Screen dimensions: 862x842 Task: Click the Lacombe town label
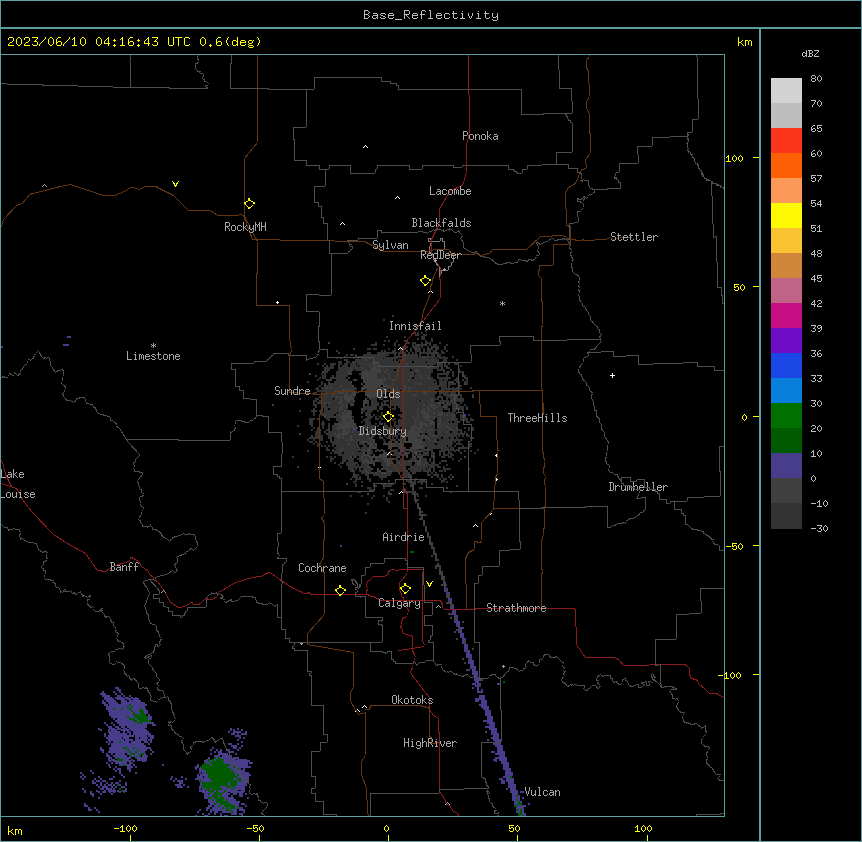click(x=450, y=191)
